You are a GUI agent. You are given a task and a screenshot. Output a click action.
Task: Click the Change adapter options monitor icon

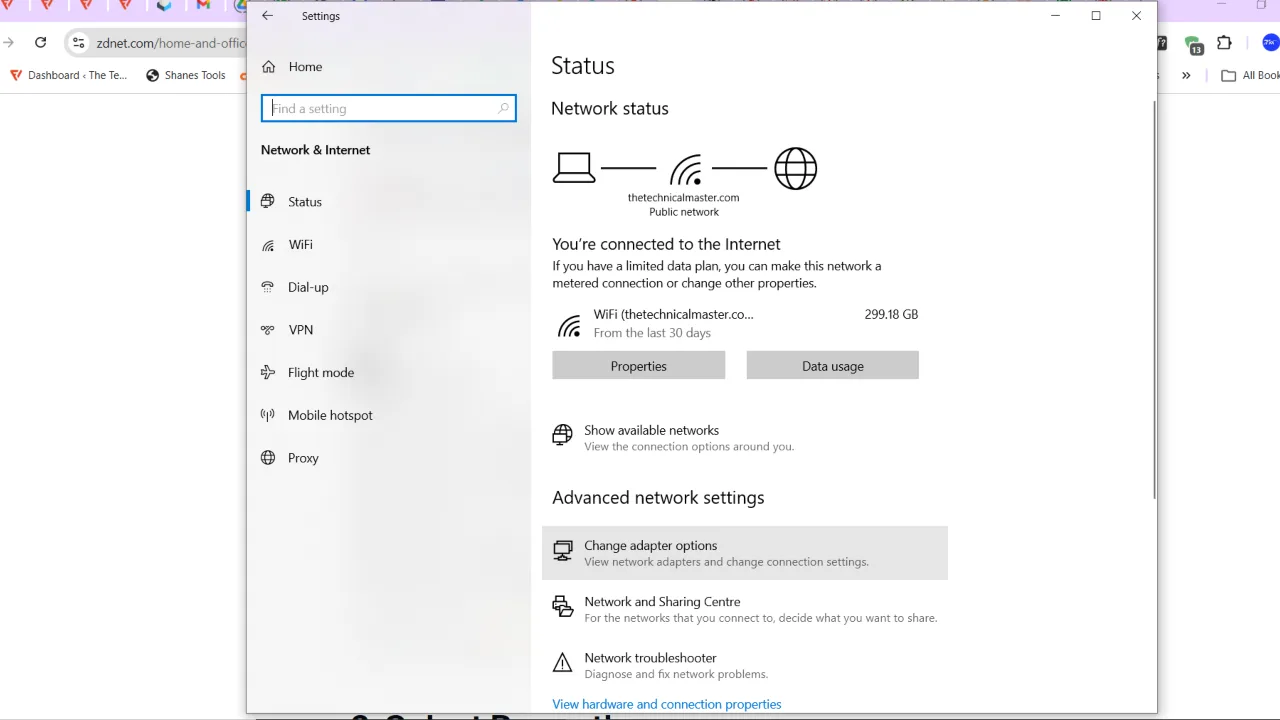pyautogui.click(x=562, y=550)
